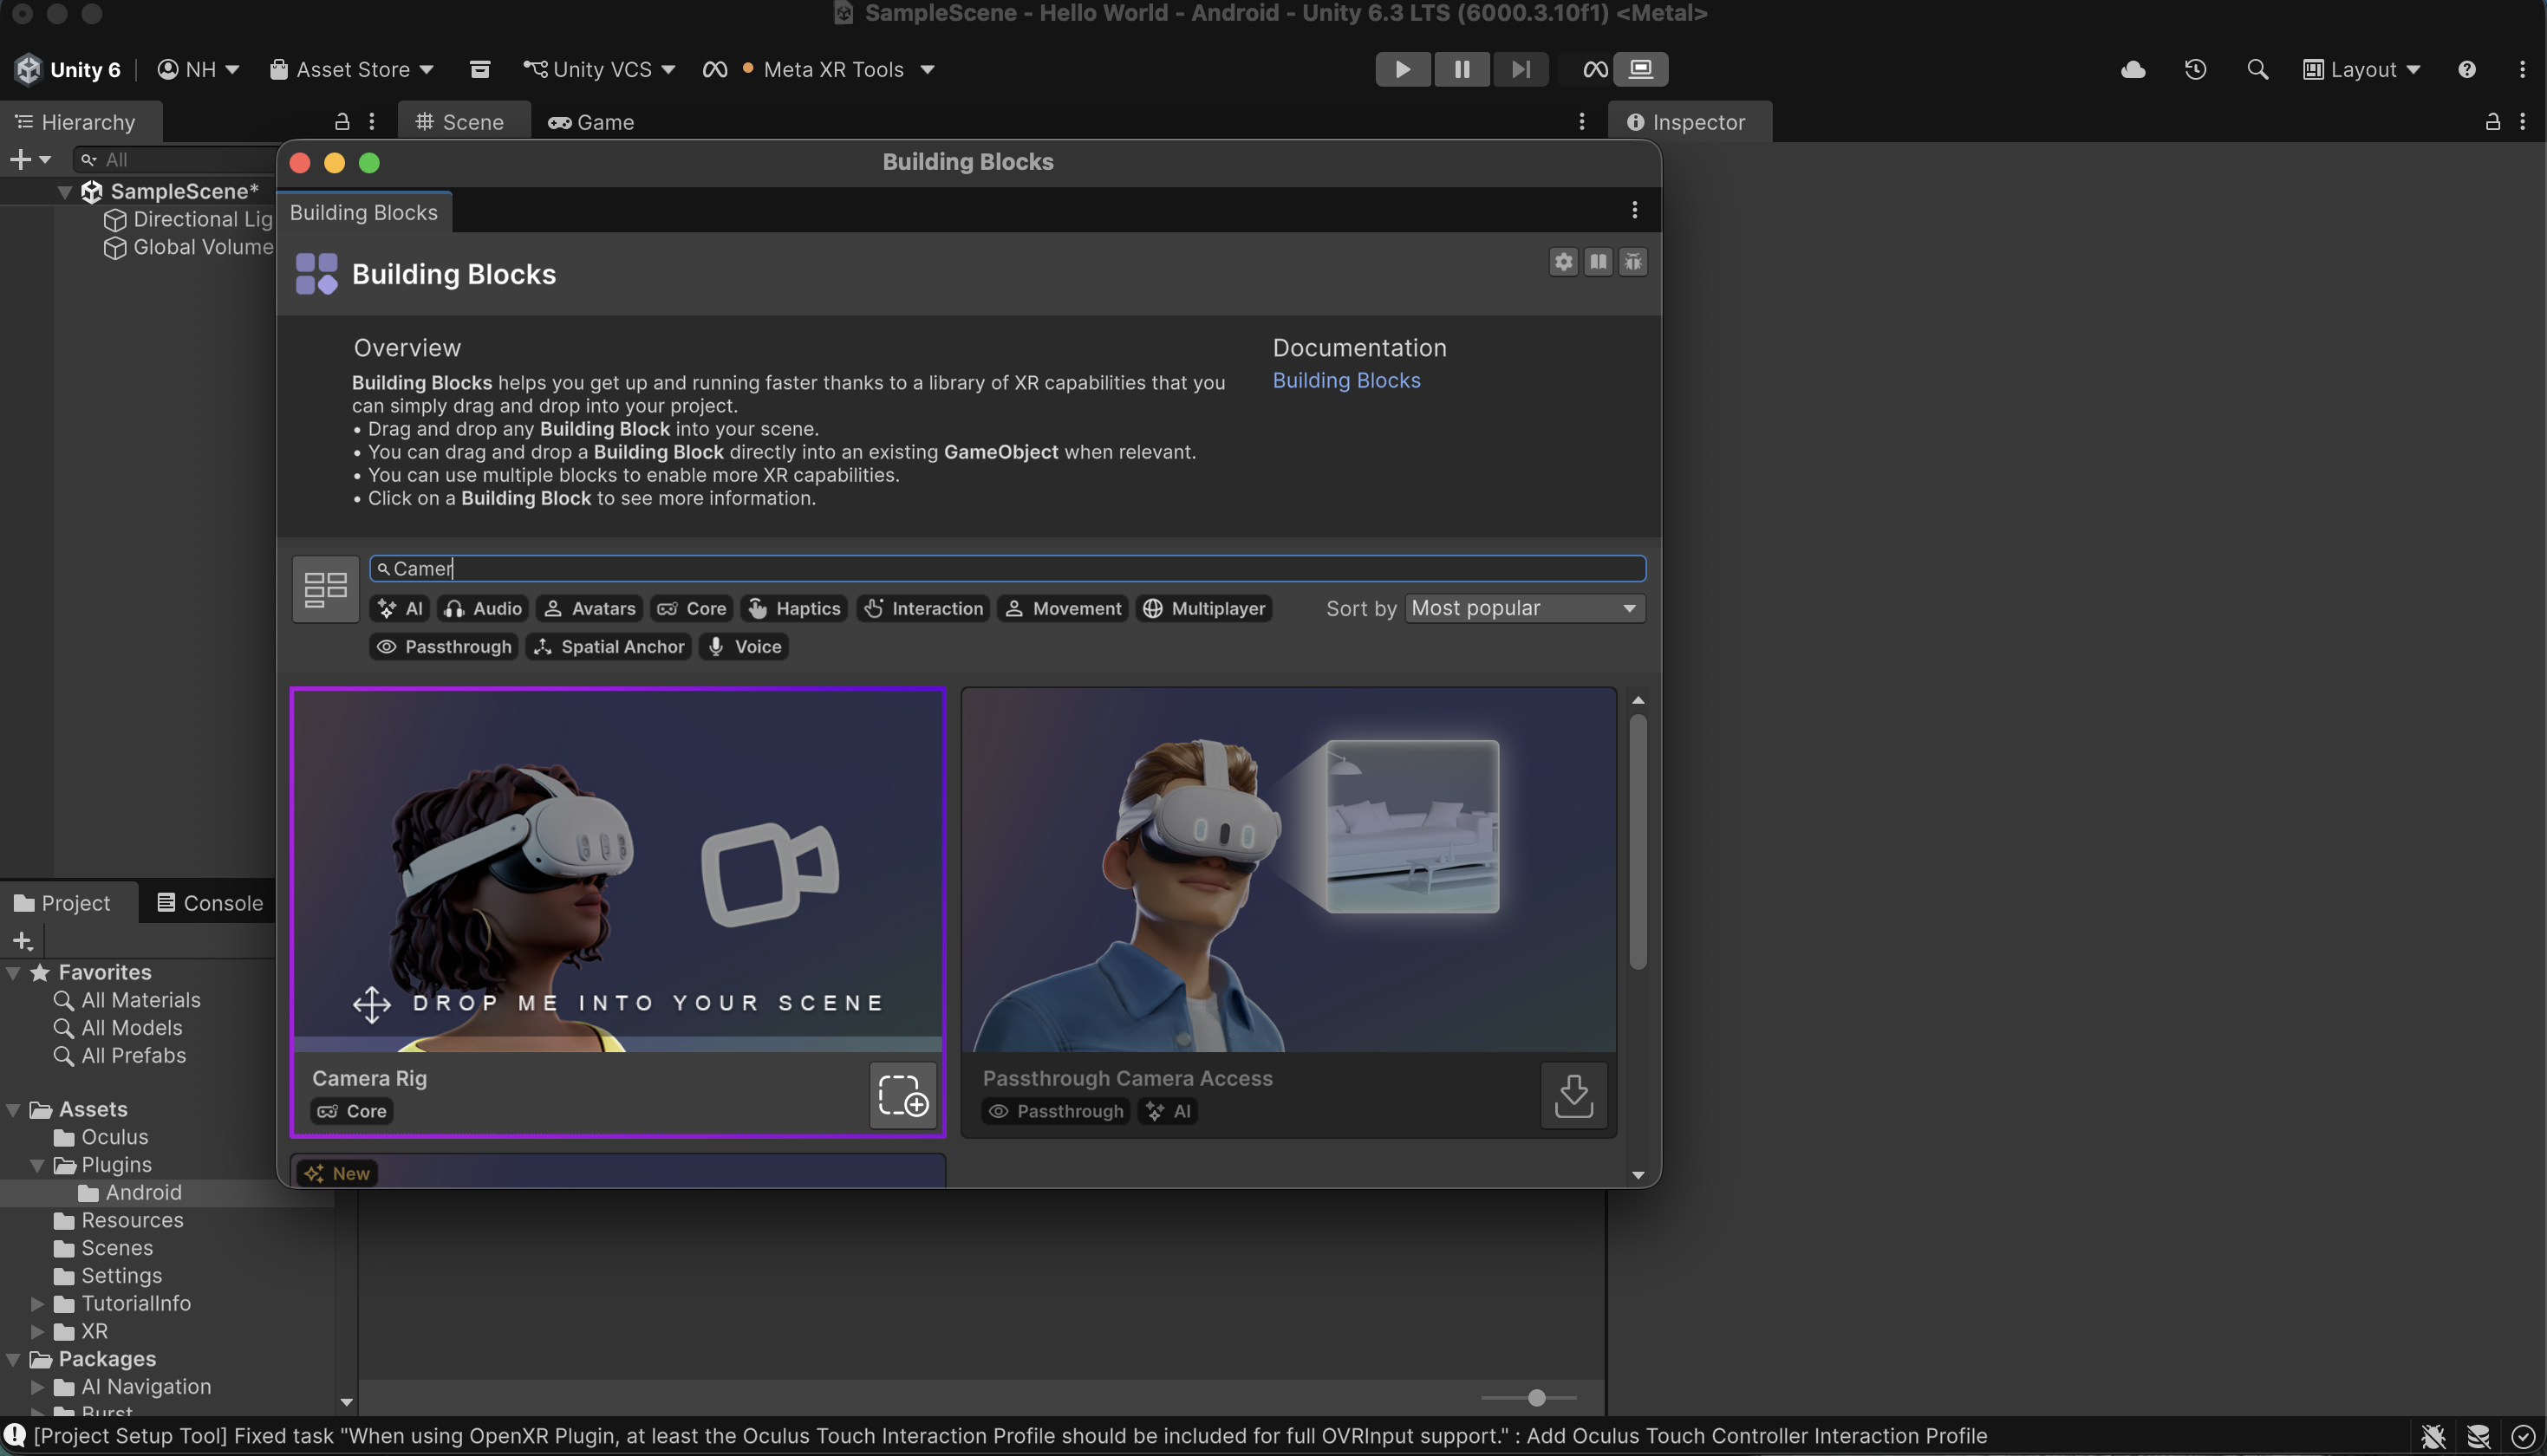Viewport: 2547px width, 1456px height.
Task: Switch Building Blocks layout using grid view icon
Action: coord(324,588)
